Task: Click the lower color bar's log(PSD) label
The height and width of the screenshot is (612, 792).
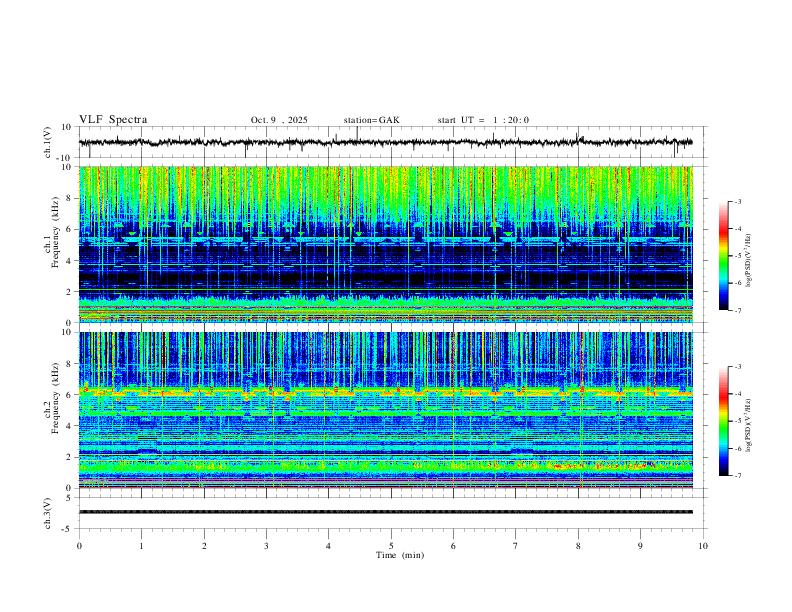Action: [x=749, y=426]
